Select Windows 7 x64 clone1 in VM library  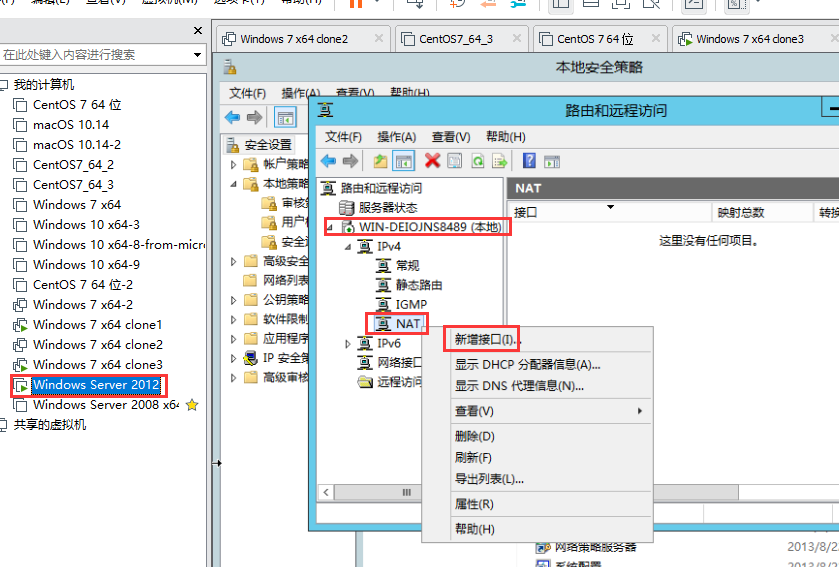97,325
